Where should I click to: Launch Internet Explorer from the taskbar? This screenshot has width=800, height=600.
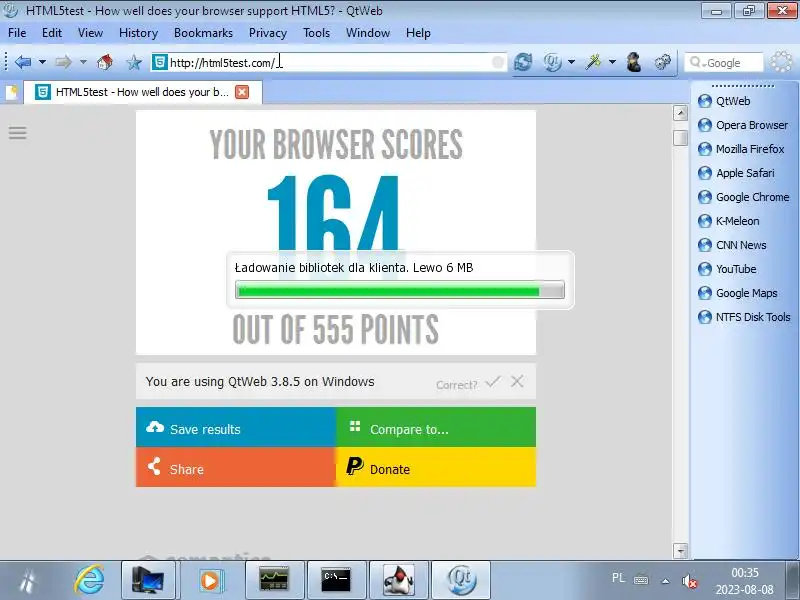point(89,580)
